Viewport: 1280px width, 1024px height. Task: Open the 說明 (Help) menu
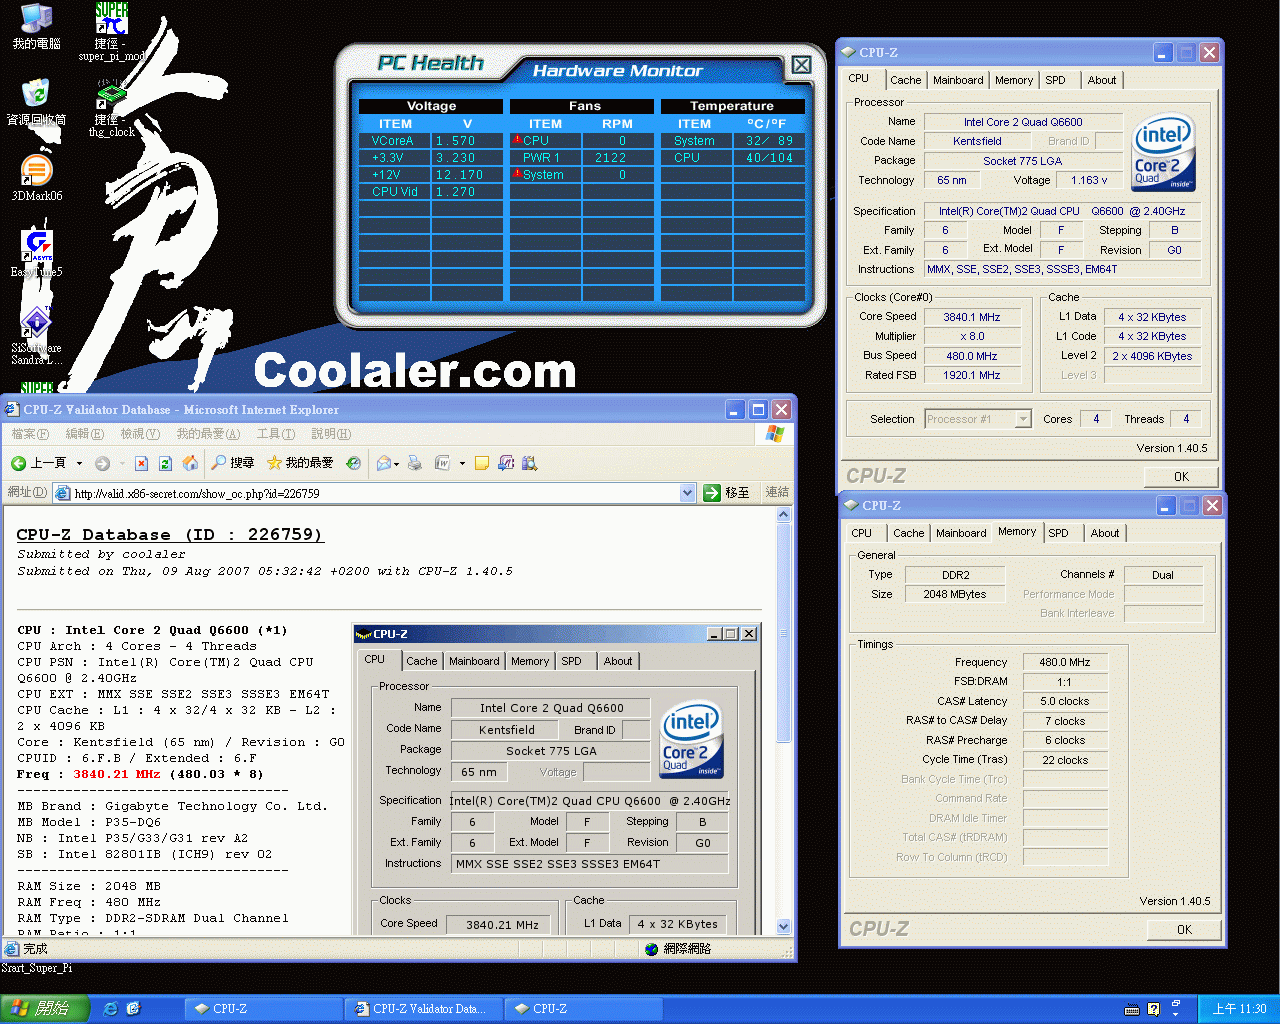tap(331, 434)
